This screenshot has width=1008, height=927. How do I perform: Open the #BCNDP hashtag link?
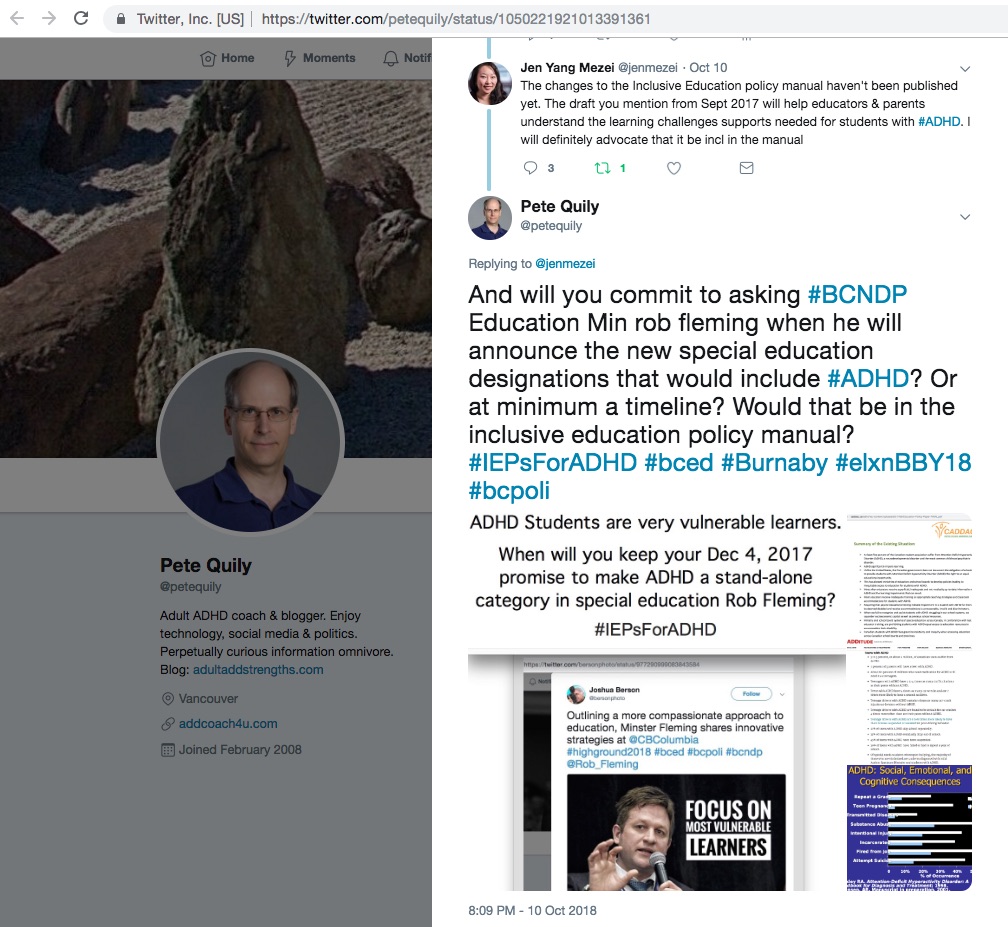857,294
